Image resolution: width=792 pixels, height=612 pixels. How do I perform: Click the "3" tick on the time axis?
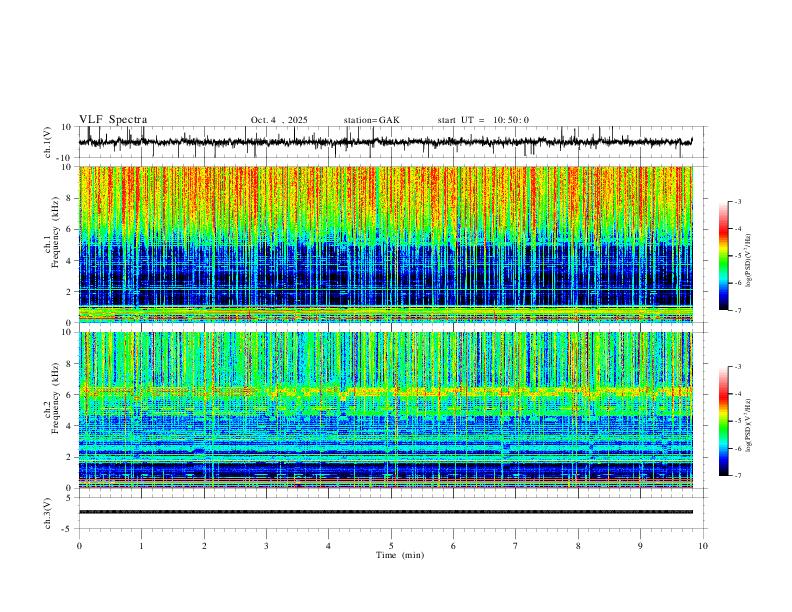(266, 546)
